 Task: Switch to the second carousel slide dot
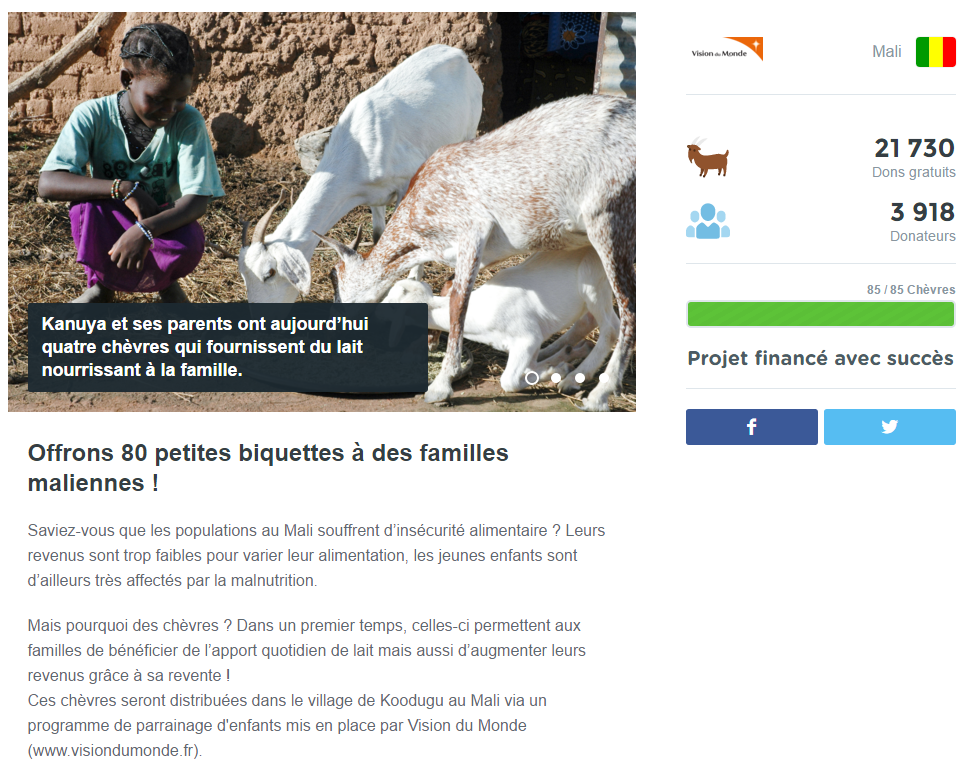[556, 377]
